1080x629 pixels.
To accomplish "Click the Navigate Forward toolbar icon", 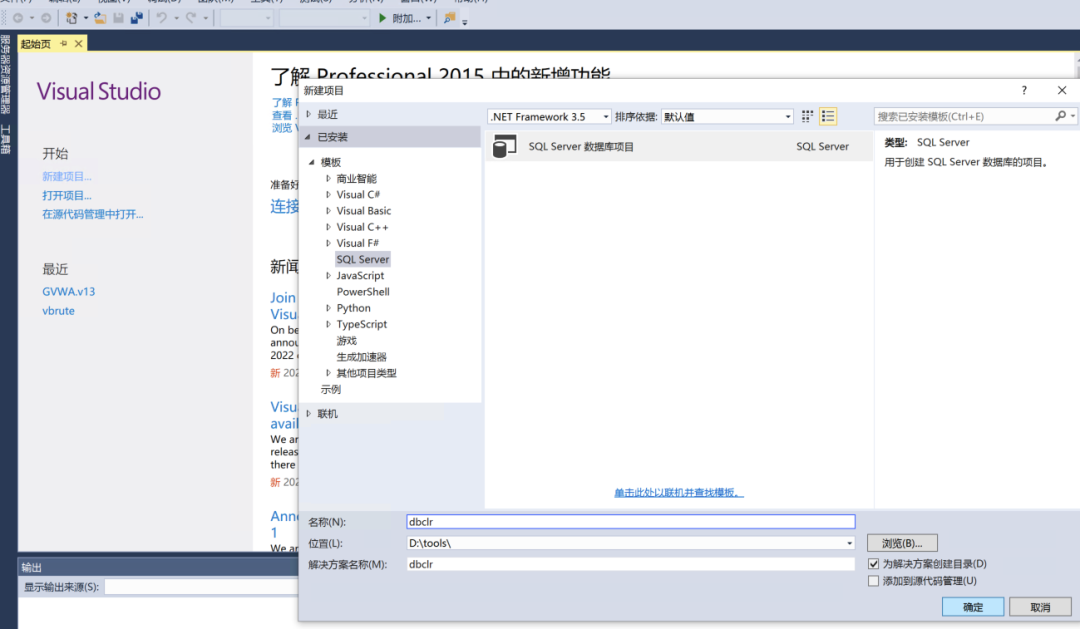I will pyautogui.click(x=46, y=19).
